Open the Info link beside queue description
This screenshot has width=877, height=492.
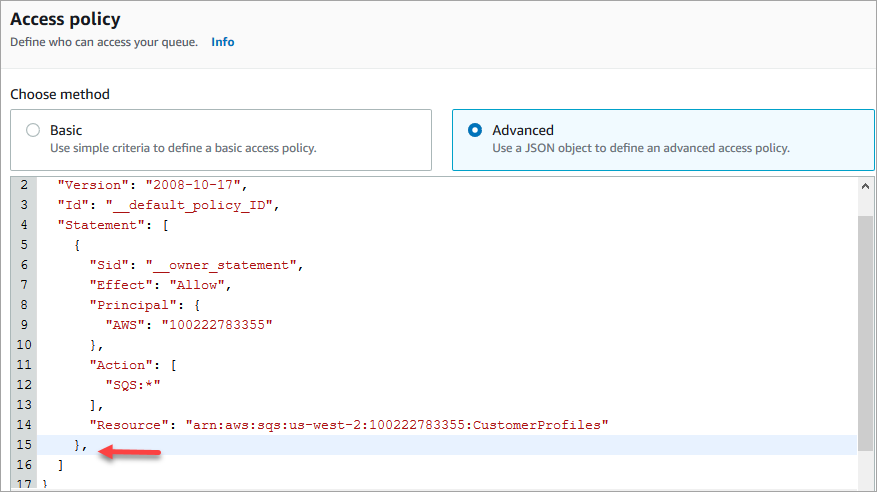222,42
